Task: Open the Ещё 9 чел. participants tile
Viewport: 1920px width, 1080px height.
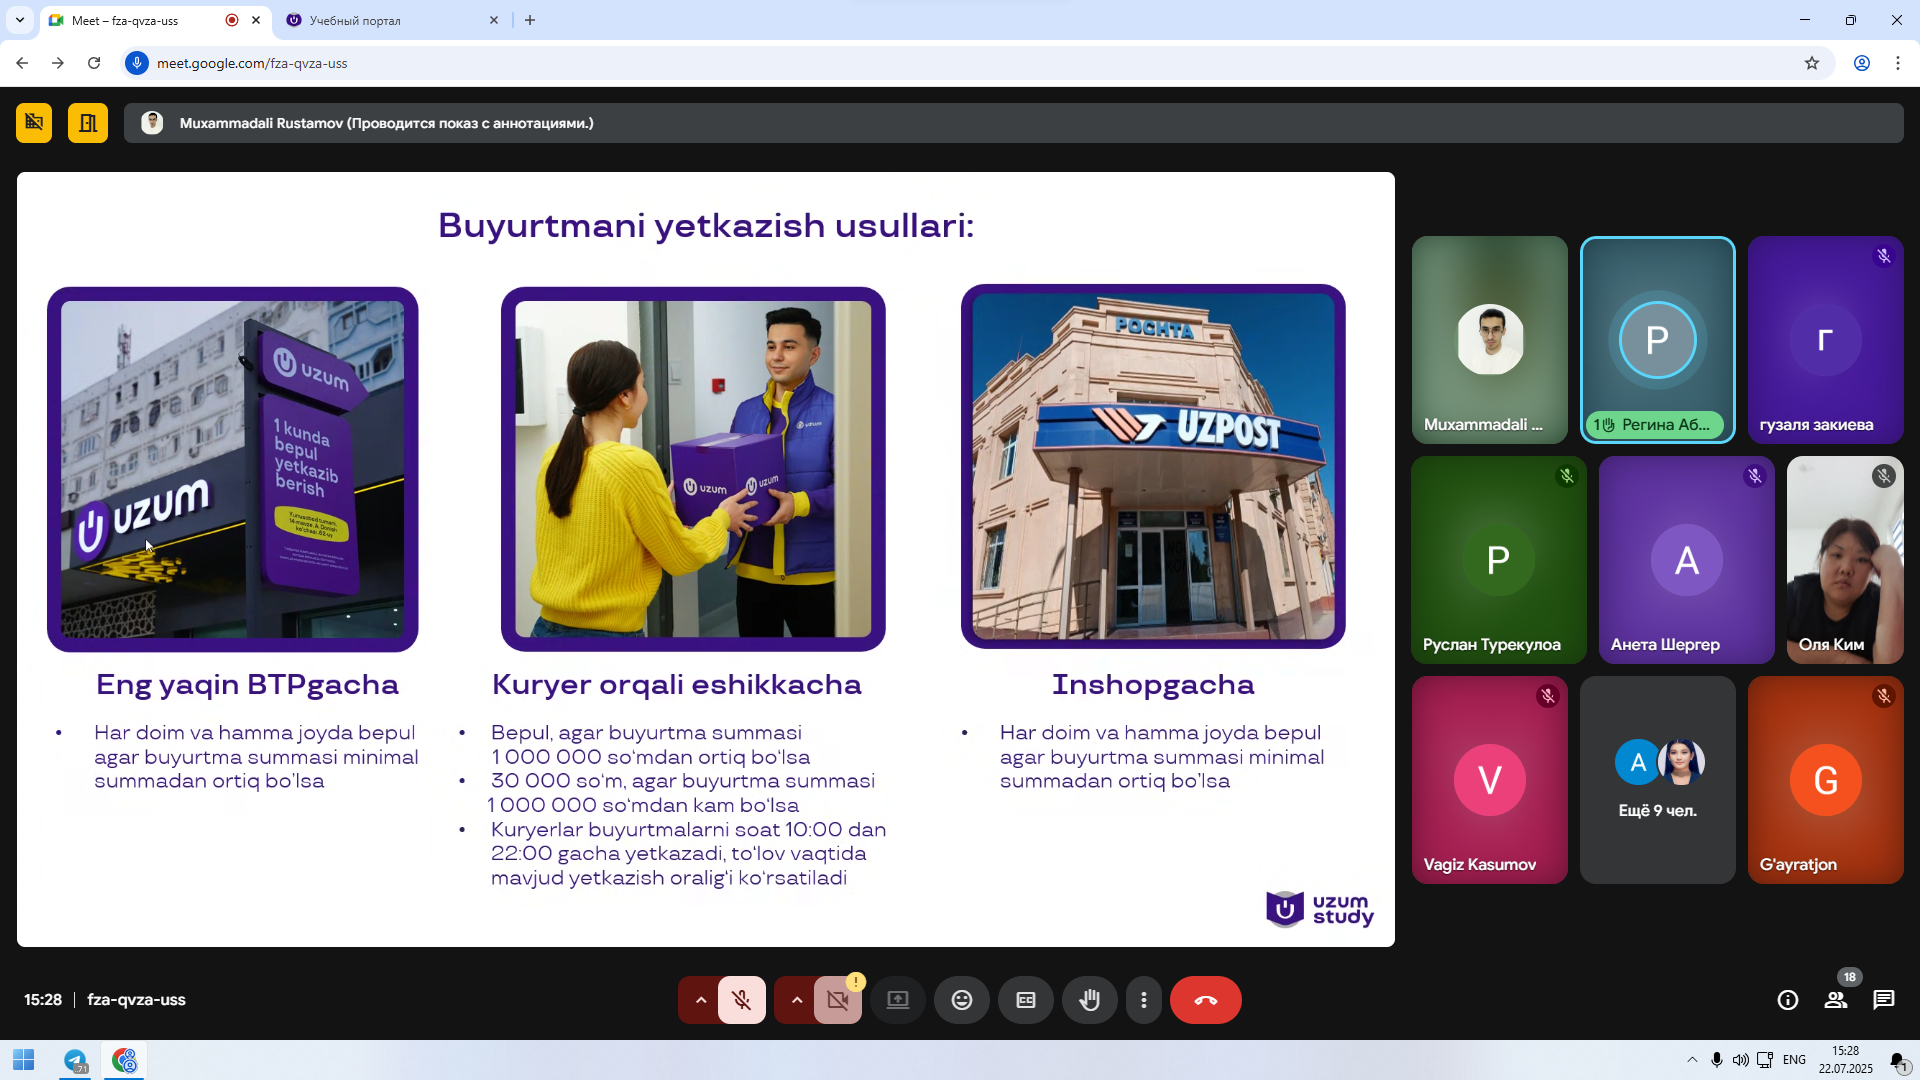Action: pos(1657,780)
